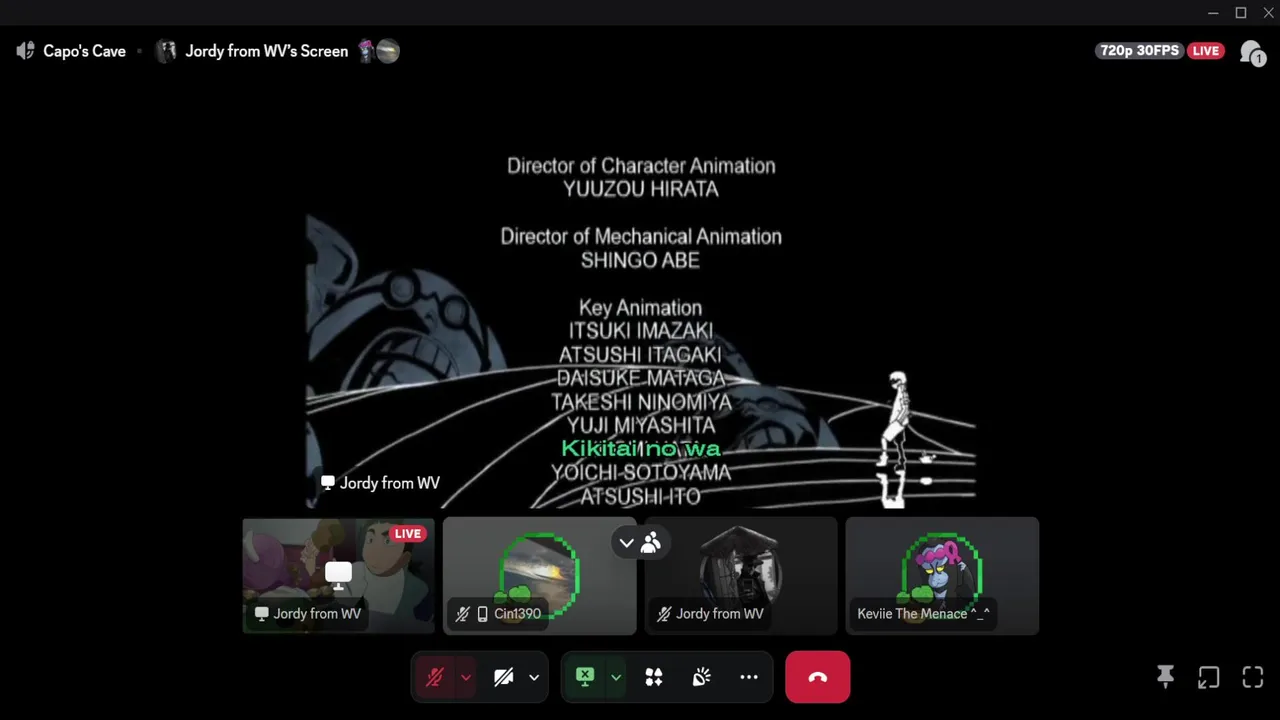Viewport: 1280px width, 720px height.
Task: Collapse the participants strip with the chevron
Action: (626, 543)
